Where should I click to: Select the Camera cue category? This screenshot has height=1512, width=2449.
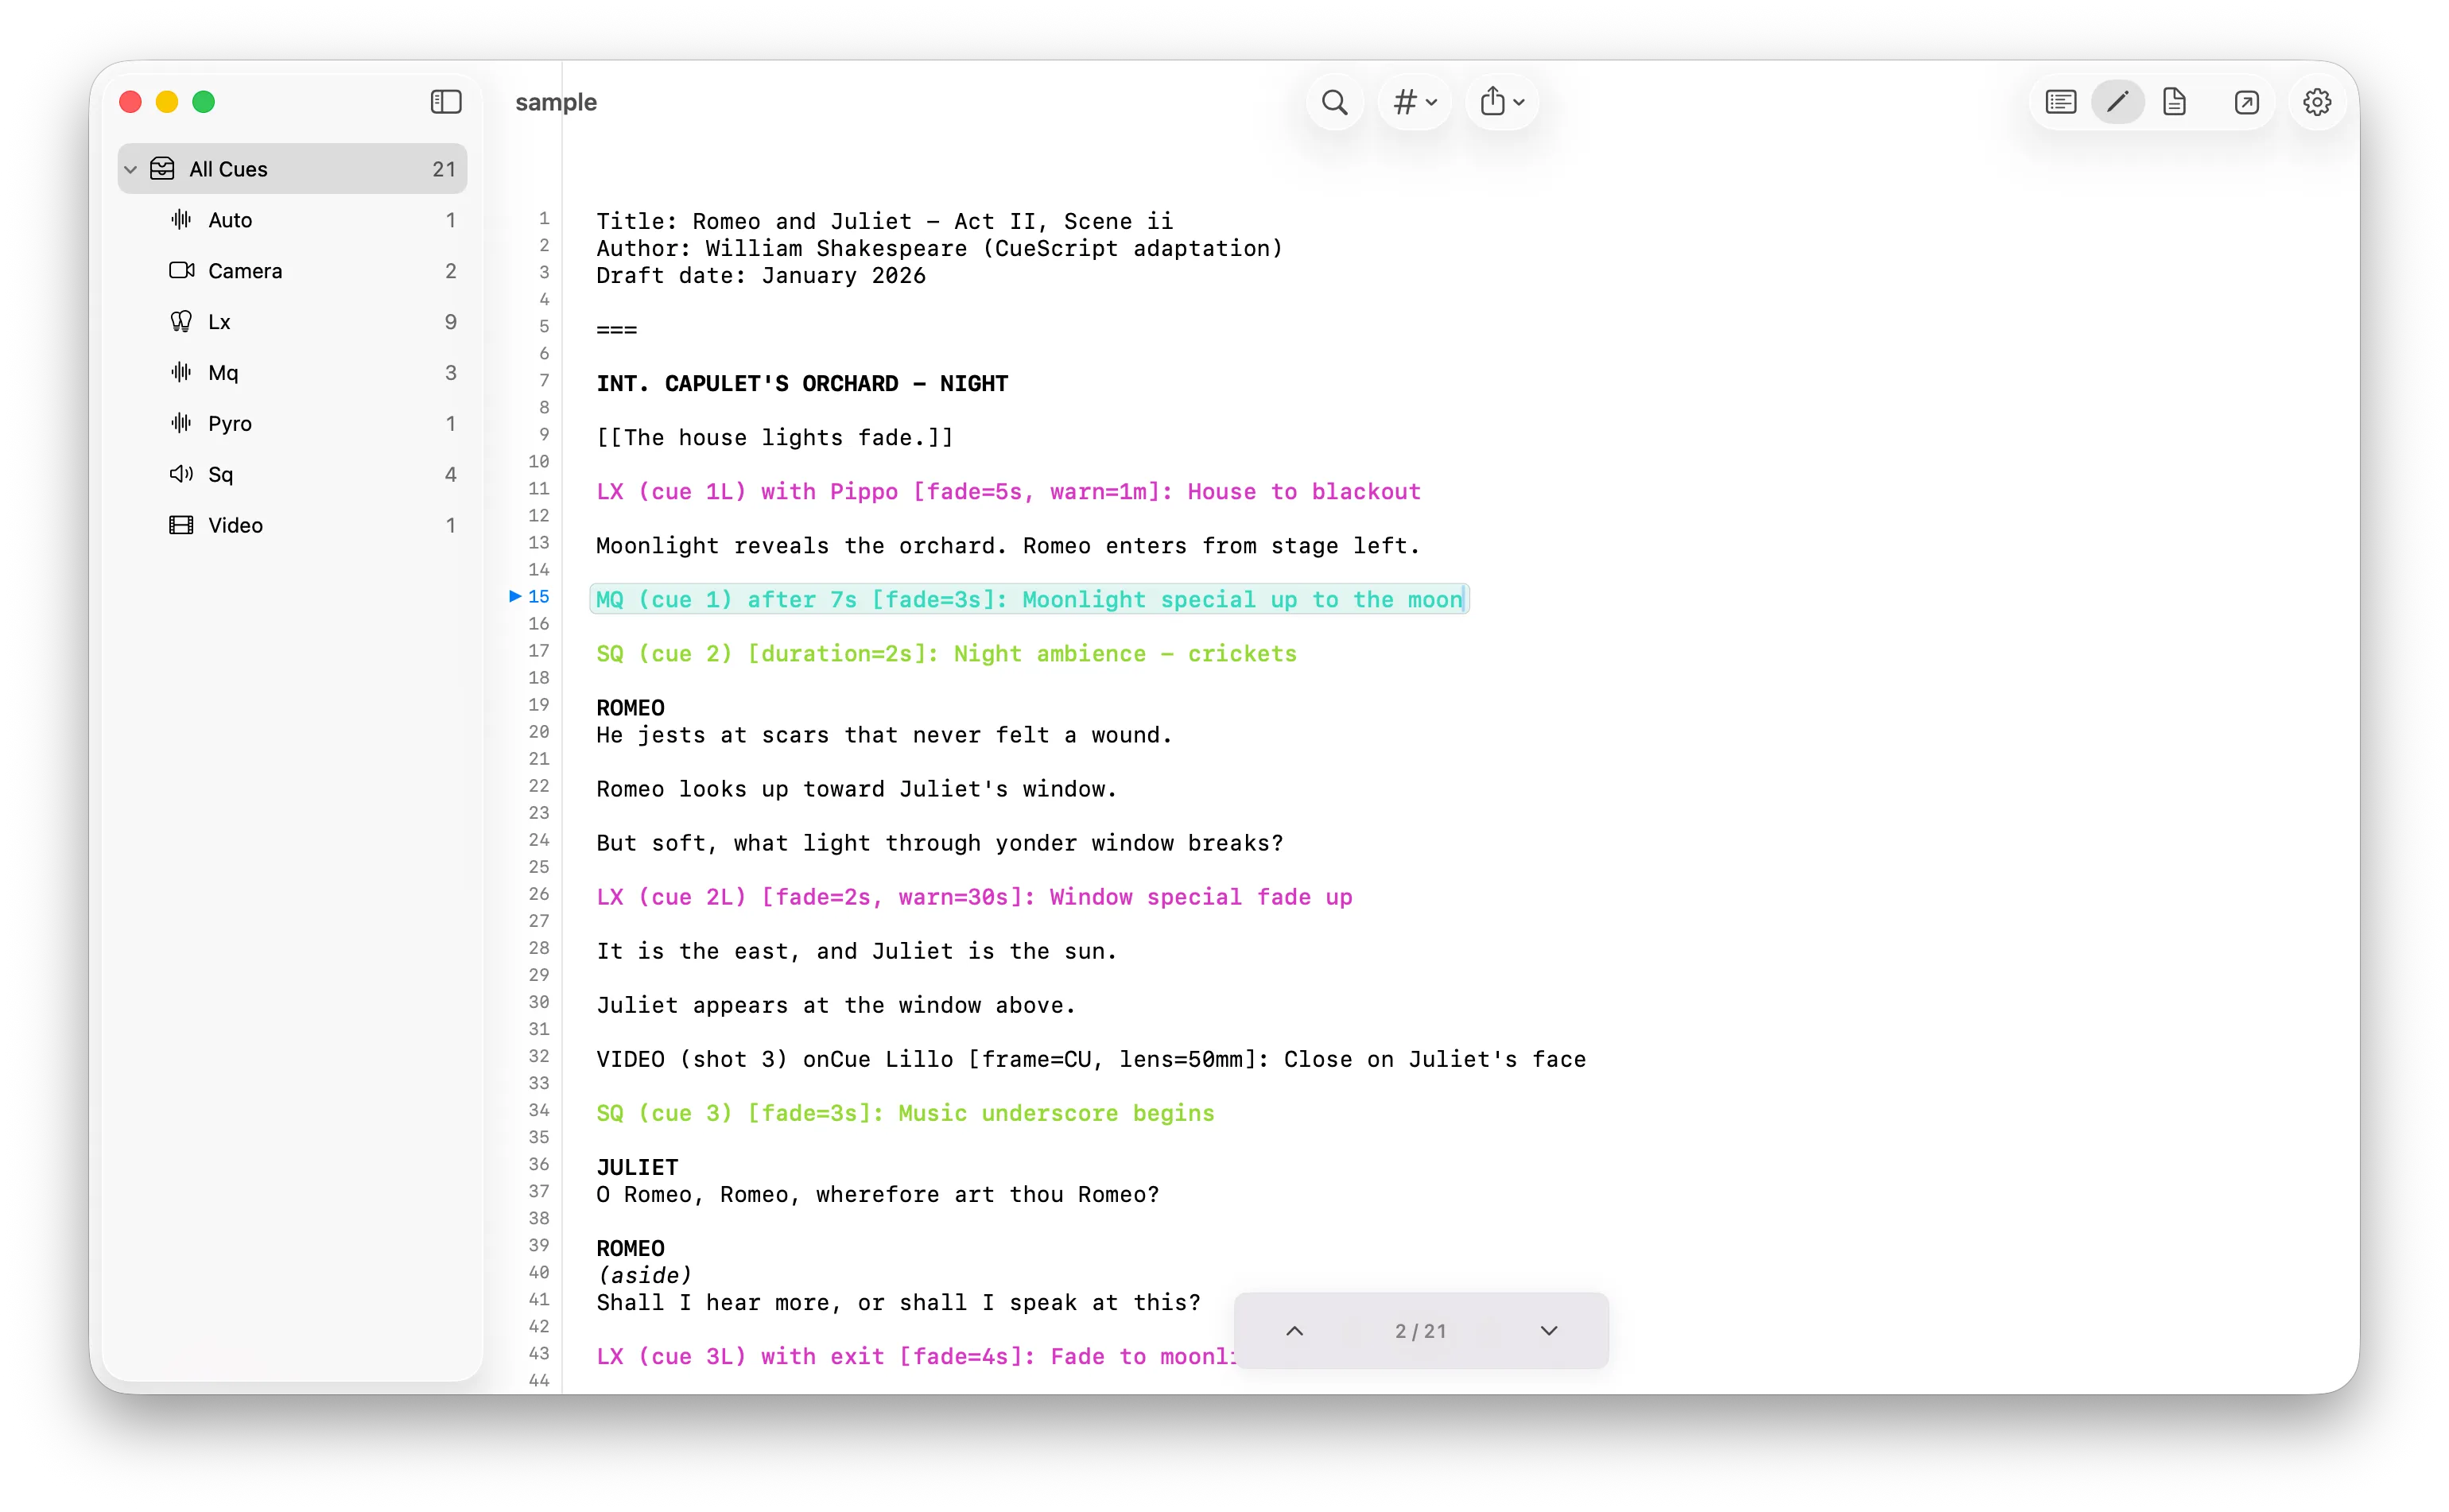tap(292, 271)
